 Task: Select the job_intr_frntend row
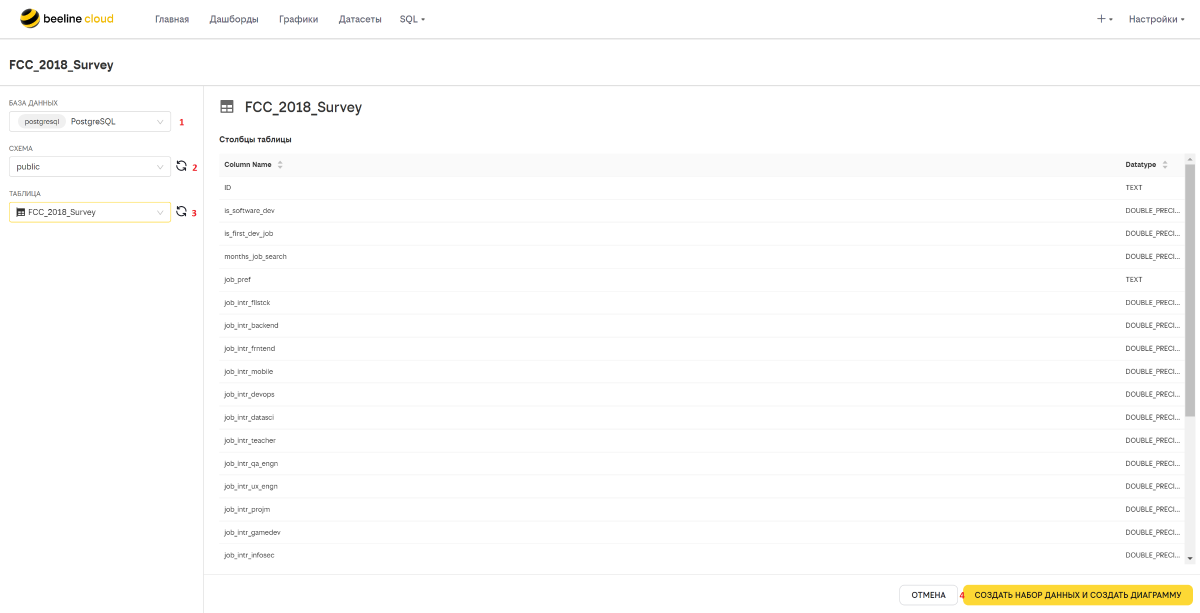tap(702, 348)
